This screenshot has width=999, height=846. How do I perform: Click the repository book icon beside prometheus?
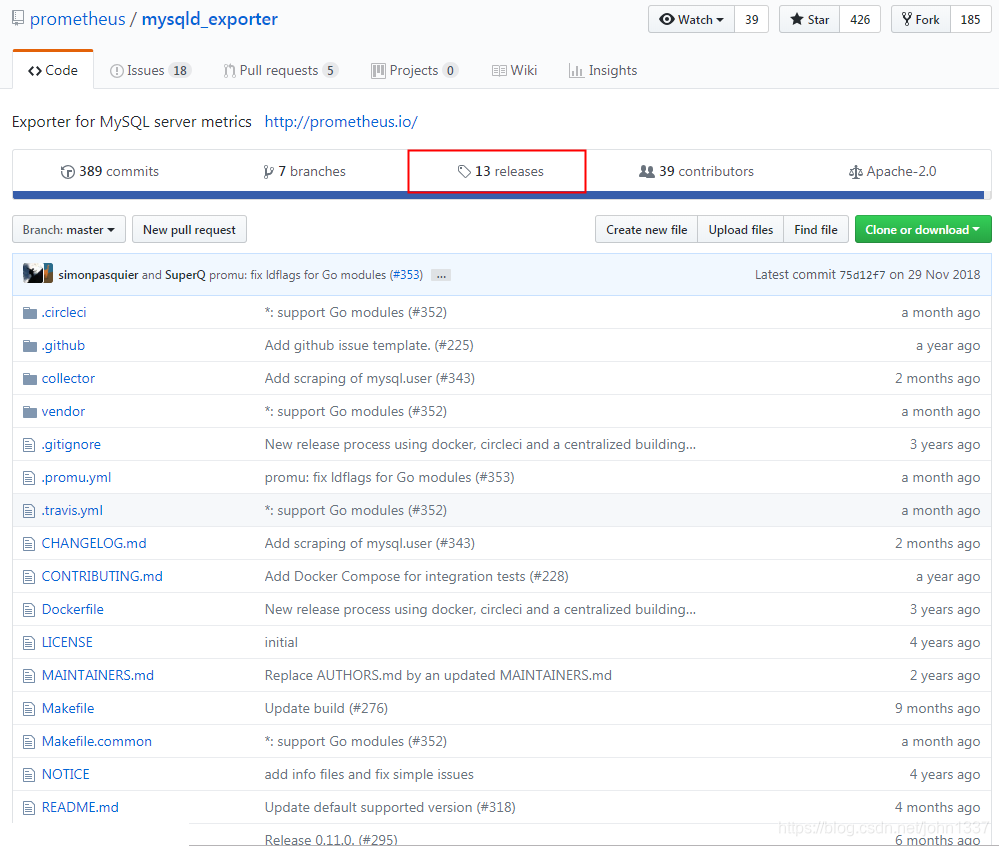(x=18, y=18)
